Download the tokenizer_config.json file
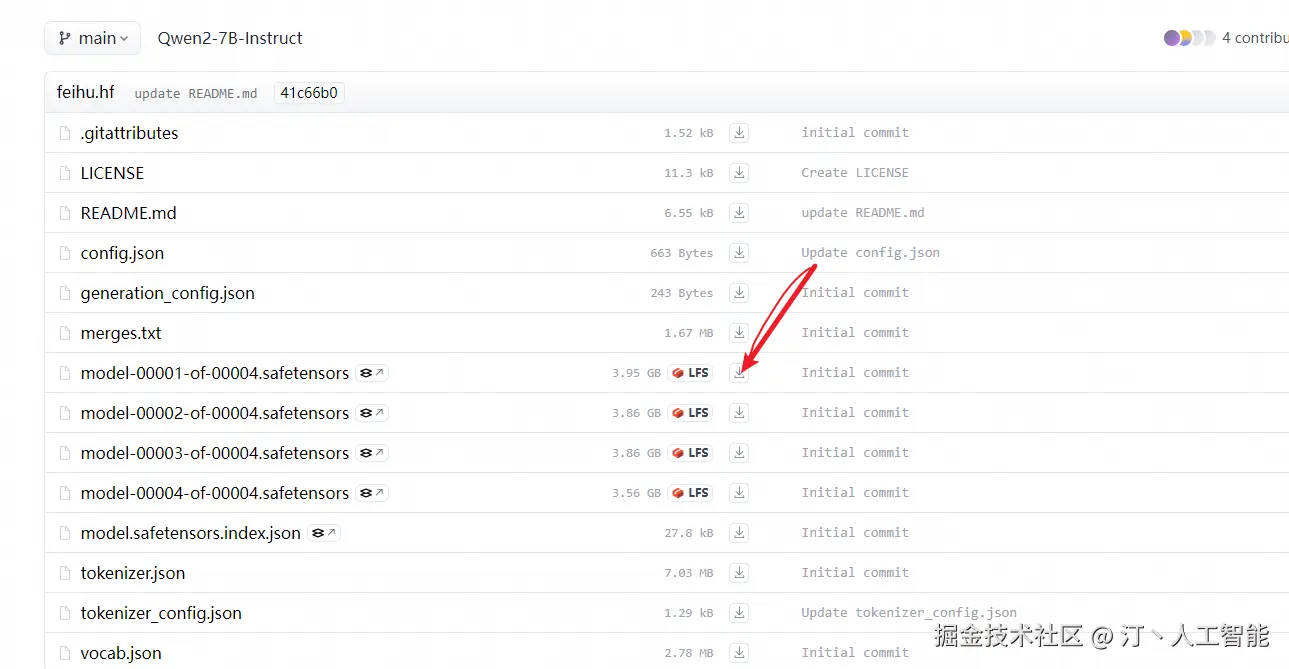Image resolution: width=1289 pixels, height=669 pixels. (739, 612)
